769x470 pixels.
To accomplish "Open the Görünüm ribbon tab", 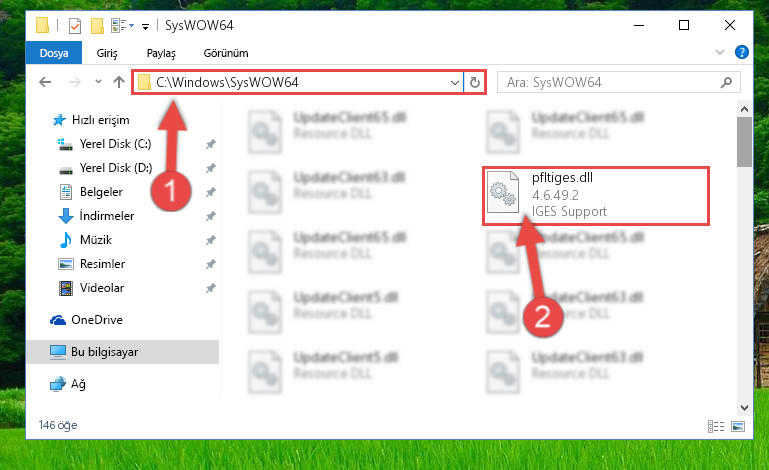I will pos(226,53).
